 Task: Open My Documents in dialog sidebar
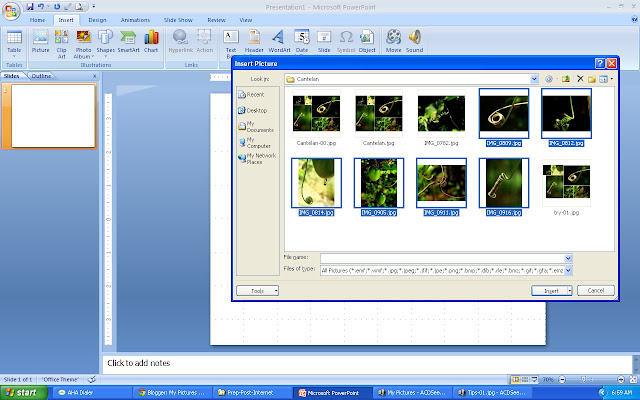click(x=256, y=127)
